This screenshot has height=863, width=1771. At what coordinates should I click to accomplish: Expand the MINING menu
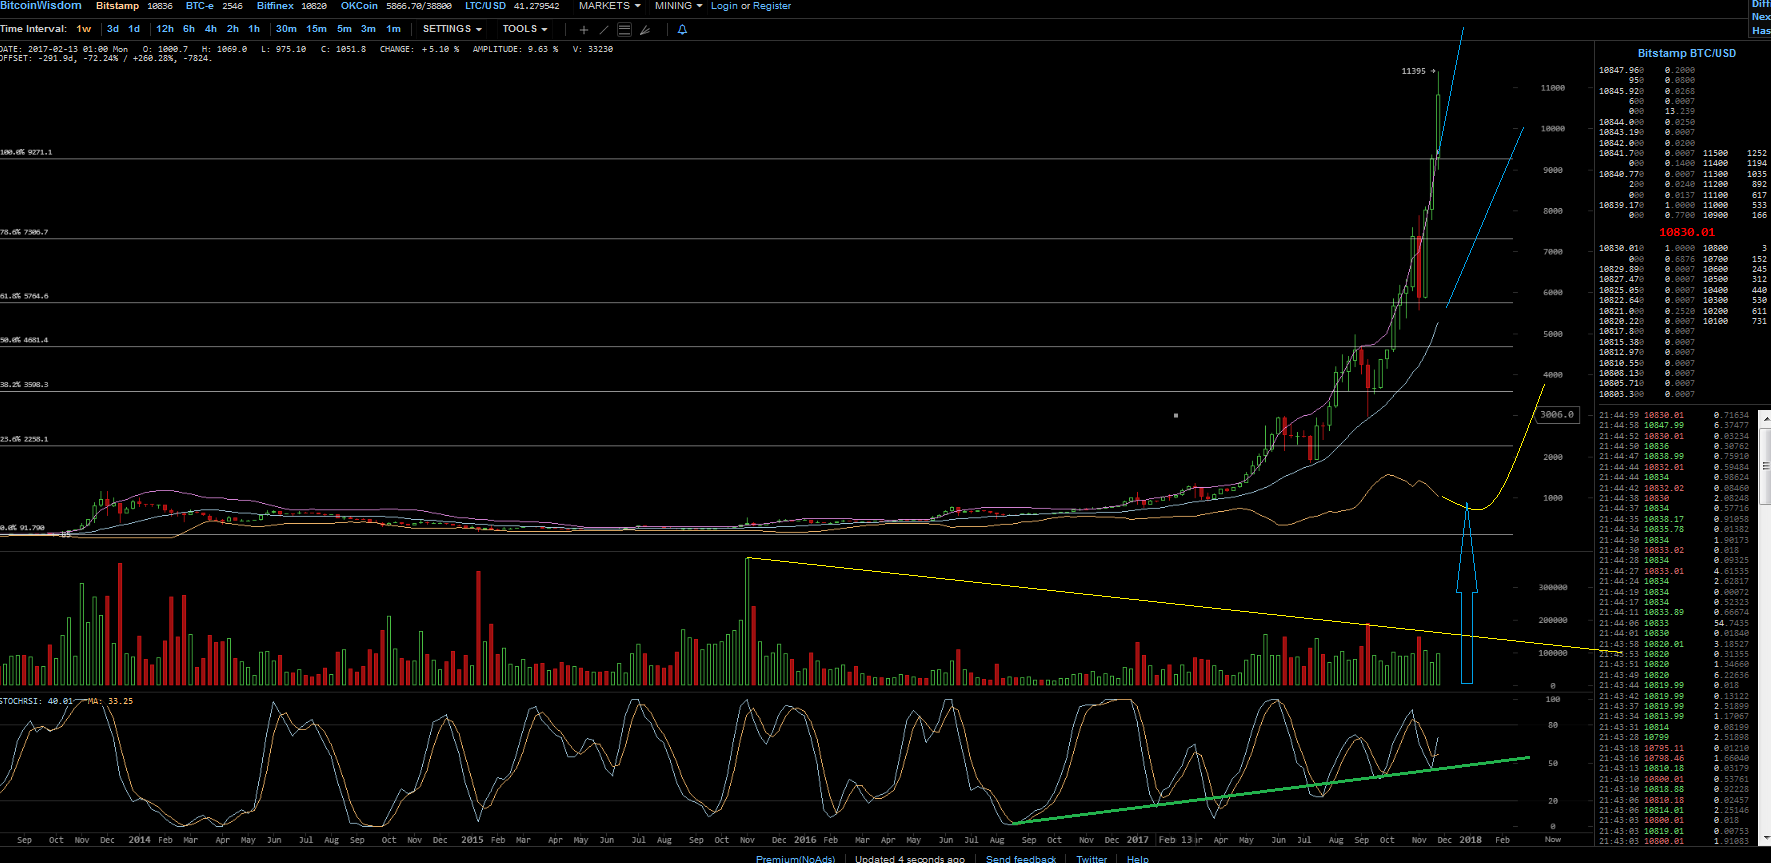[679, 6]
